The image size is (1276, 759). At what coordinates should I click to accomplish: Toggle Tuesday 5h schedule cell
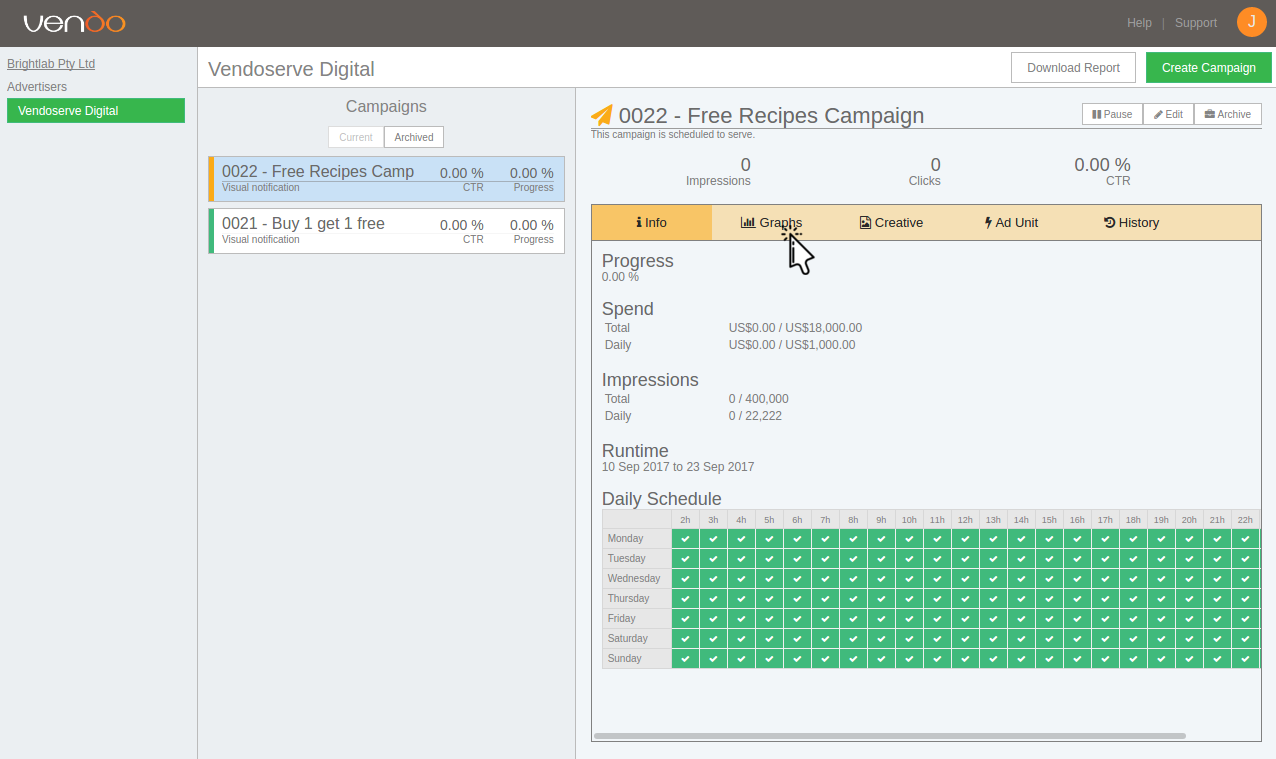pos(769,558)
